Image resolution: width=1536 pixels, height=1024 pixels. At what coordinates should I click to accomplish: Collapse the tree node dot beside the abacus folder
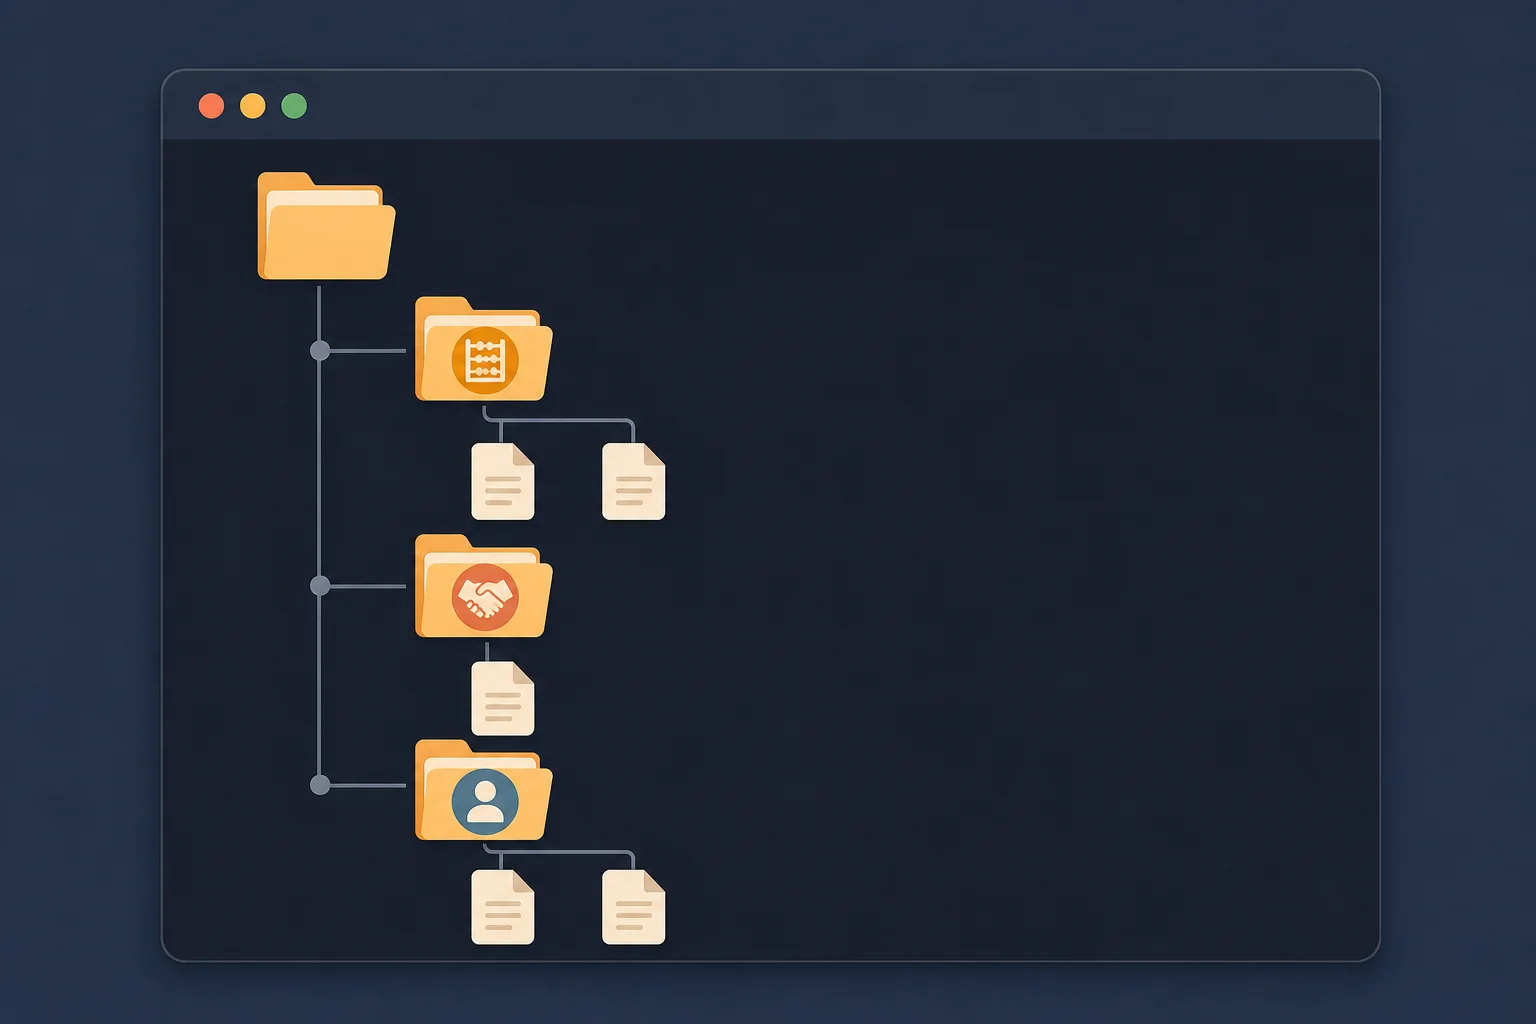tap(320, 351)
